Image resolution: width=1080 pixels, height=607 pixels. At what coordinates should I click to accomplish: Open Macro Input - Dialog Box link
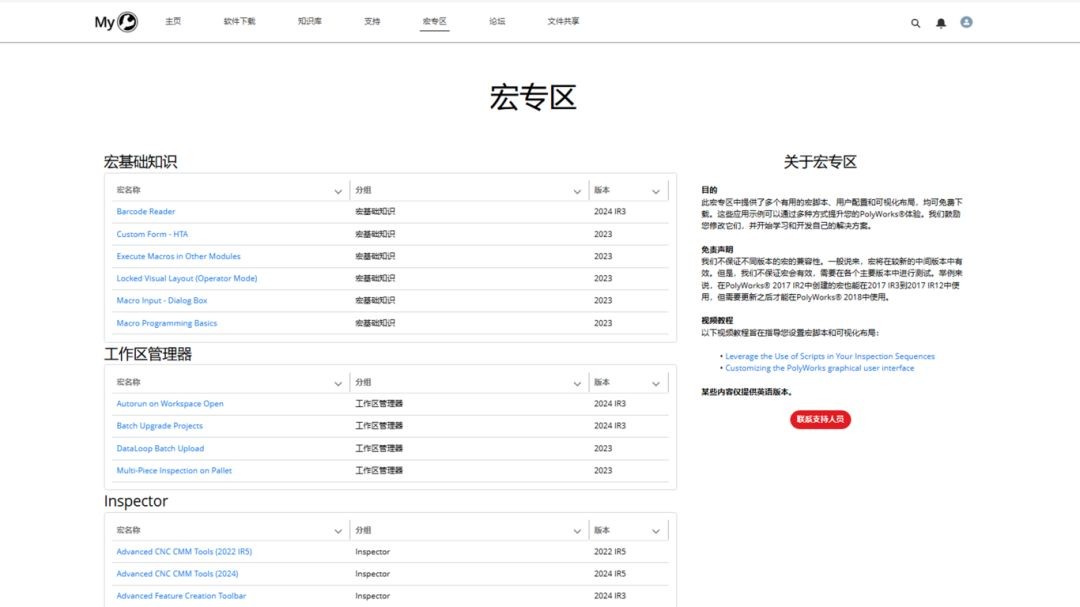[x=162, y=300]
